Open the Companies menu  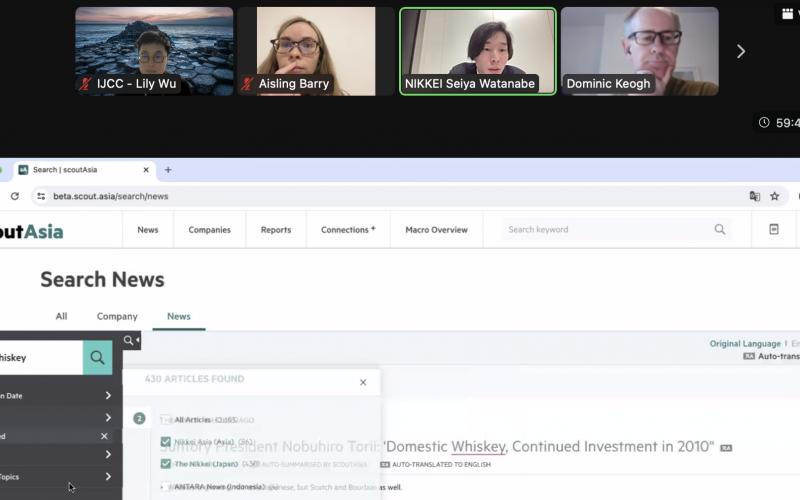tap(210, 230)
